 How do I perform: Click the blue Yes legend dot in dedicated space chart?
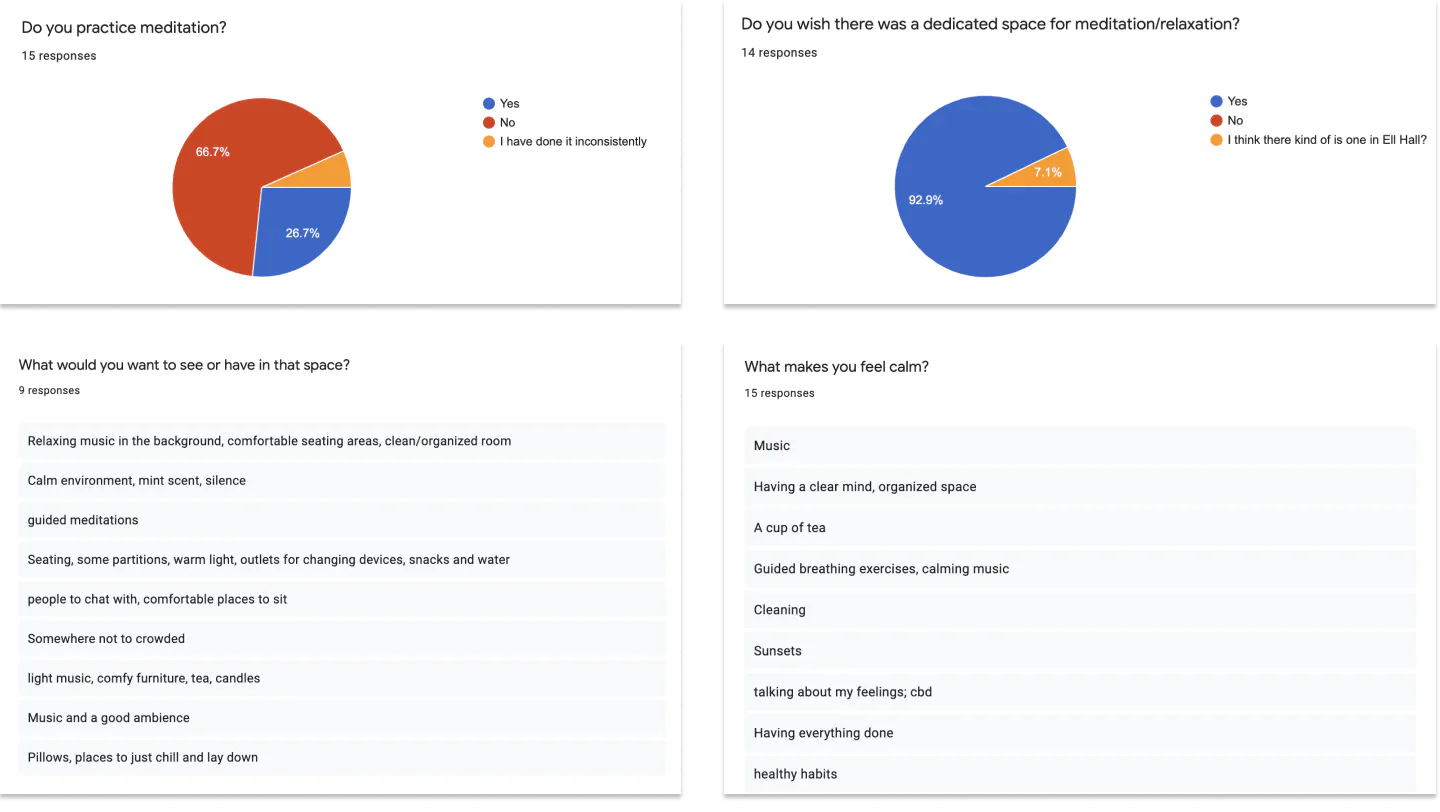click(x=1216, y=101)
